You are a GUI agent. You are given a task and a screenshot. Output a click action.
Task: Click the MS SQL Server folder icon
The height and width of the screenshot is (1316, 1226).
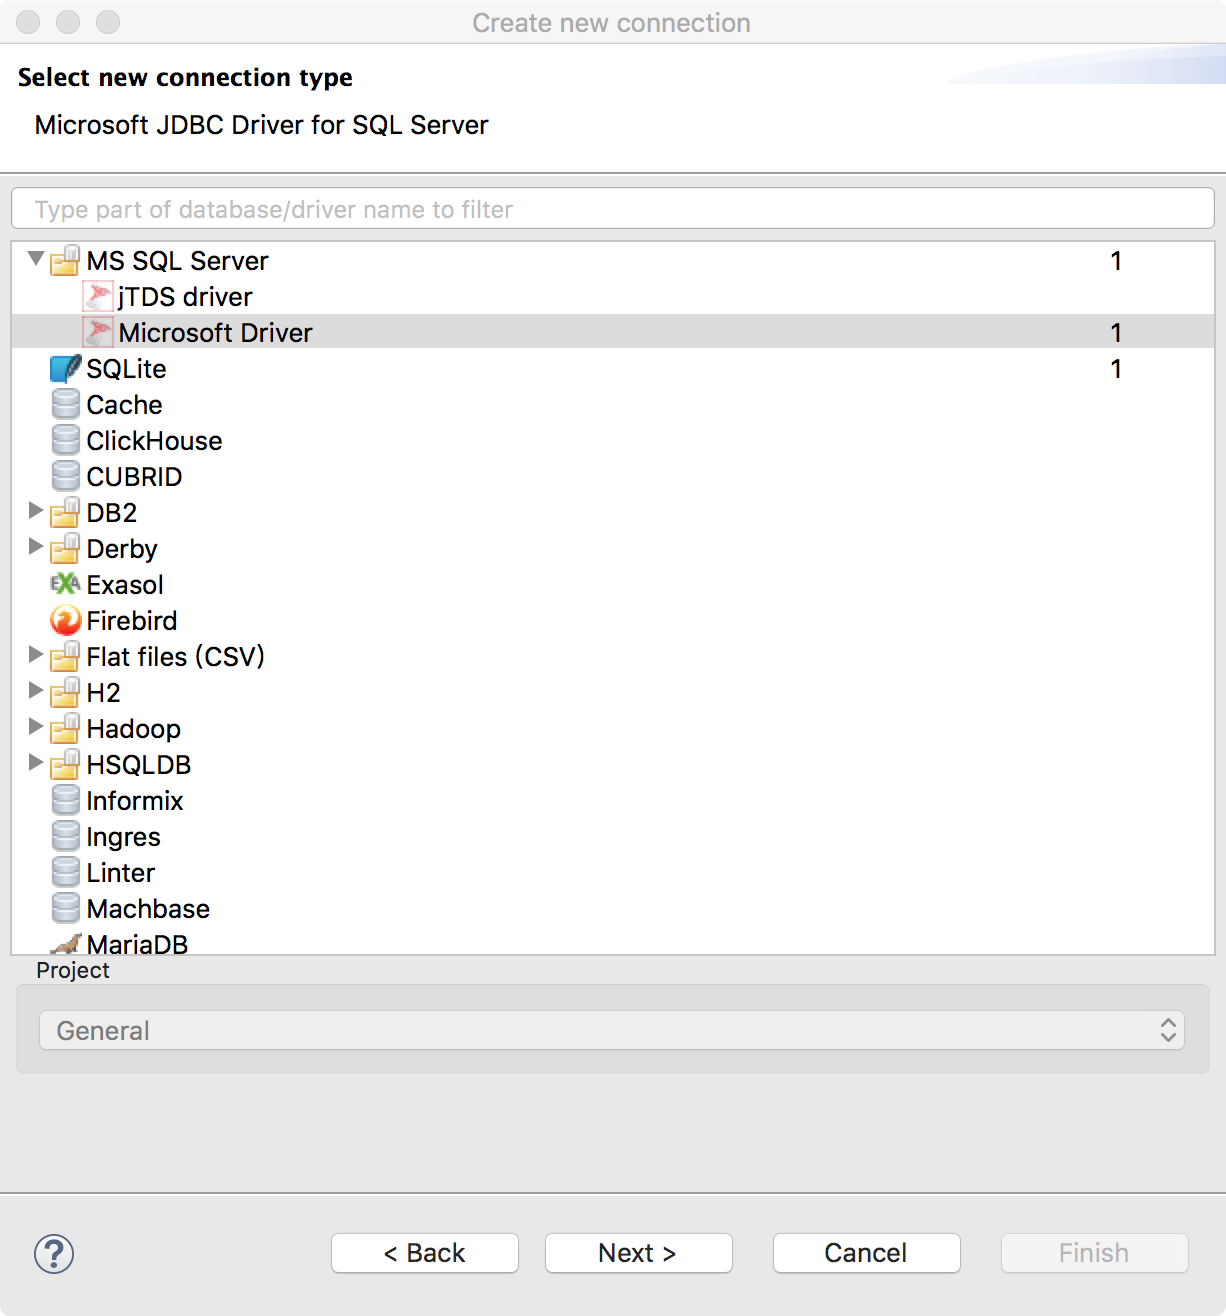coord(66,261)
